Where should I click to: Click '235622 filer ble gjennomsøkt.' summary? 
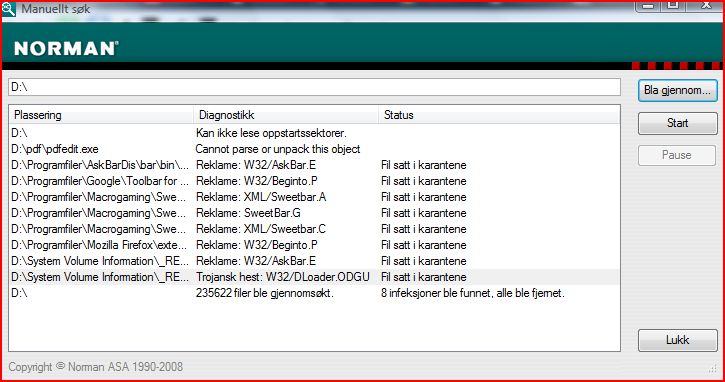point(264,293)
